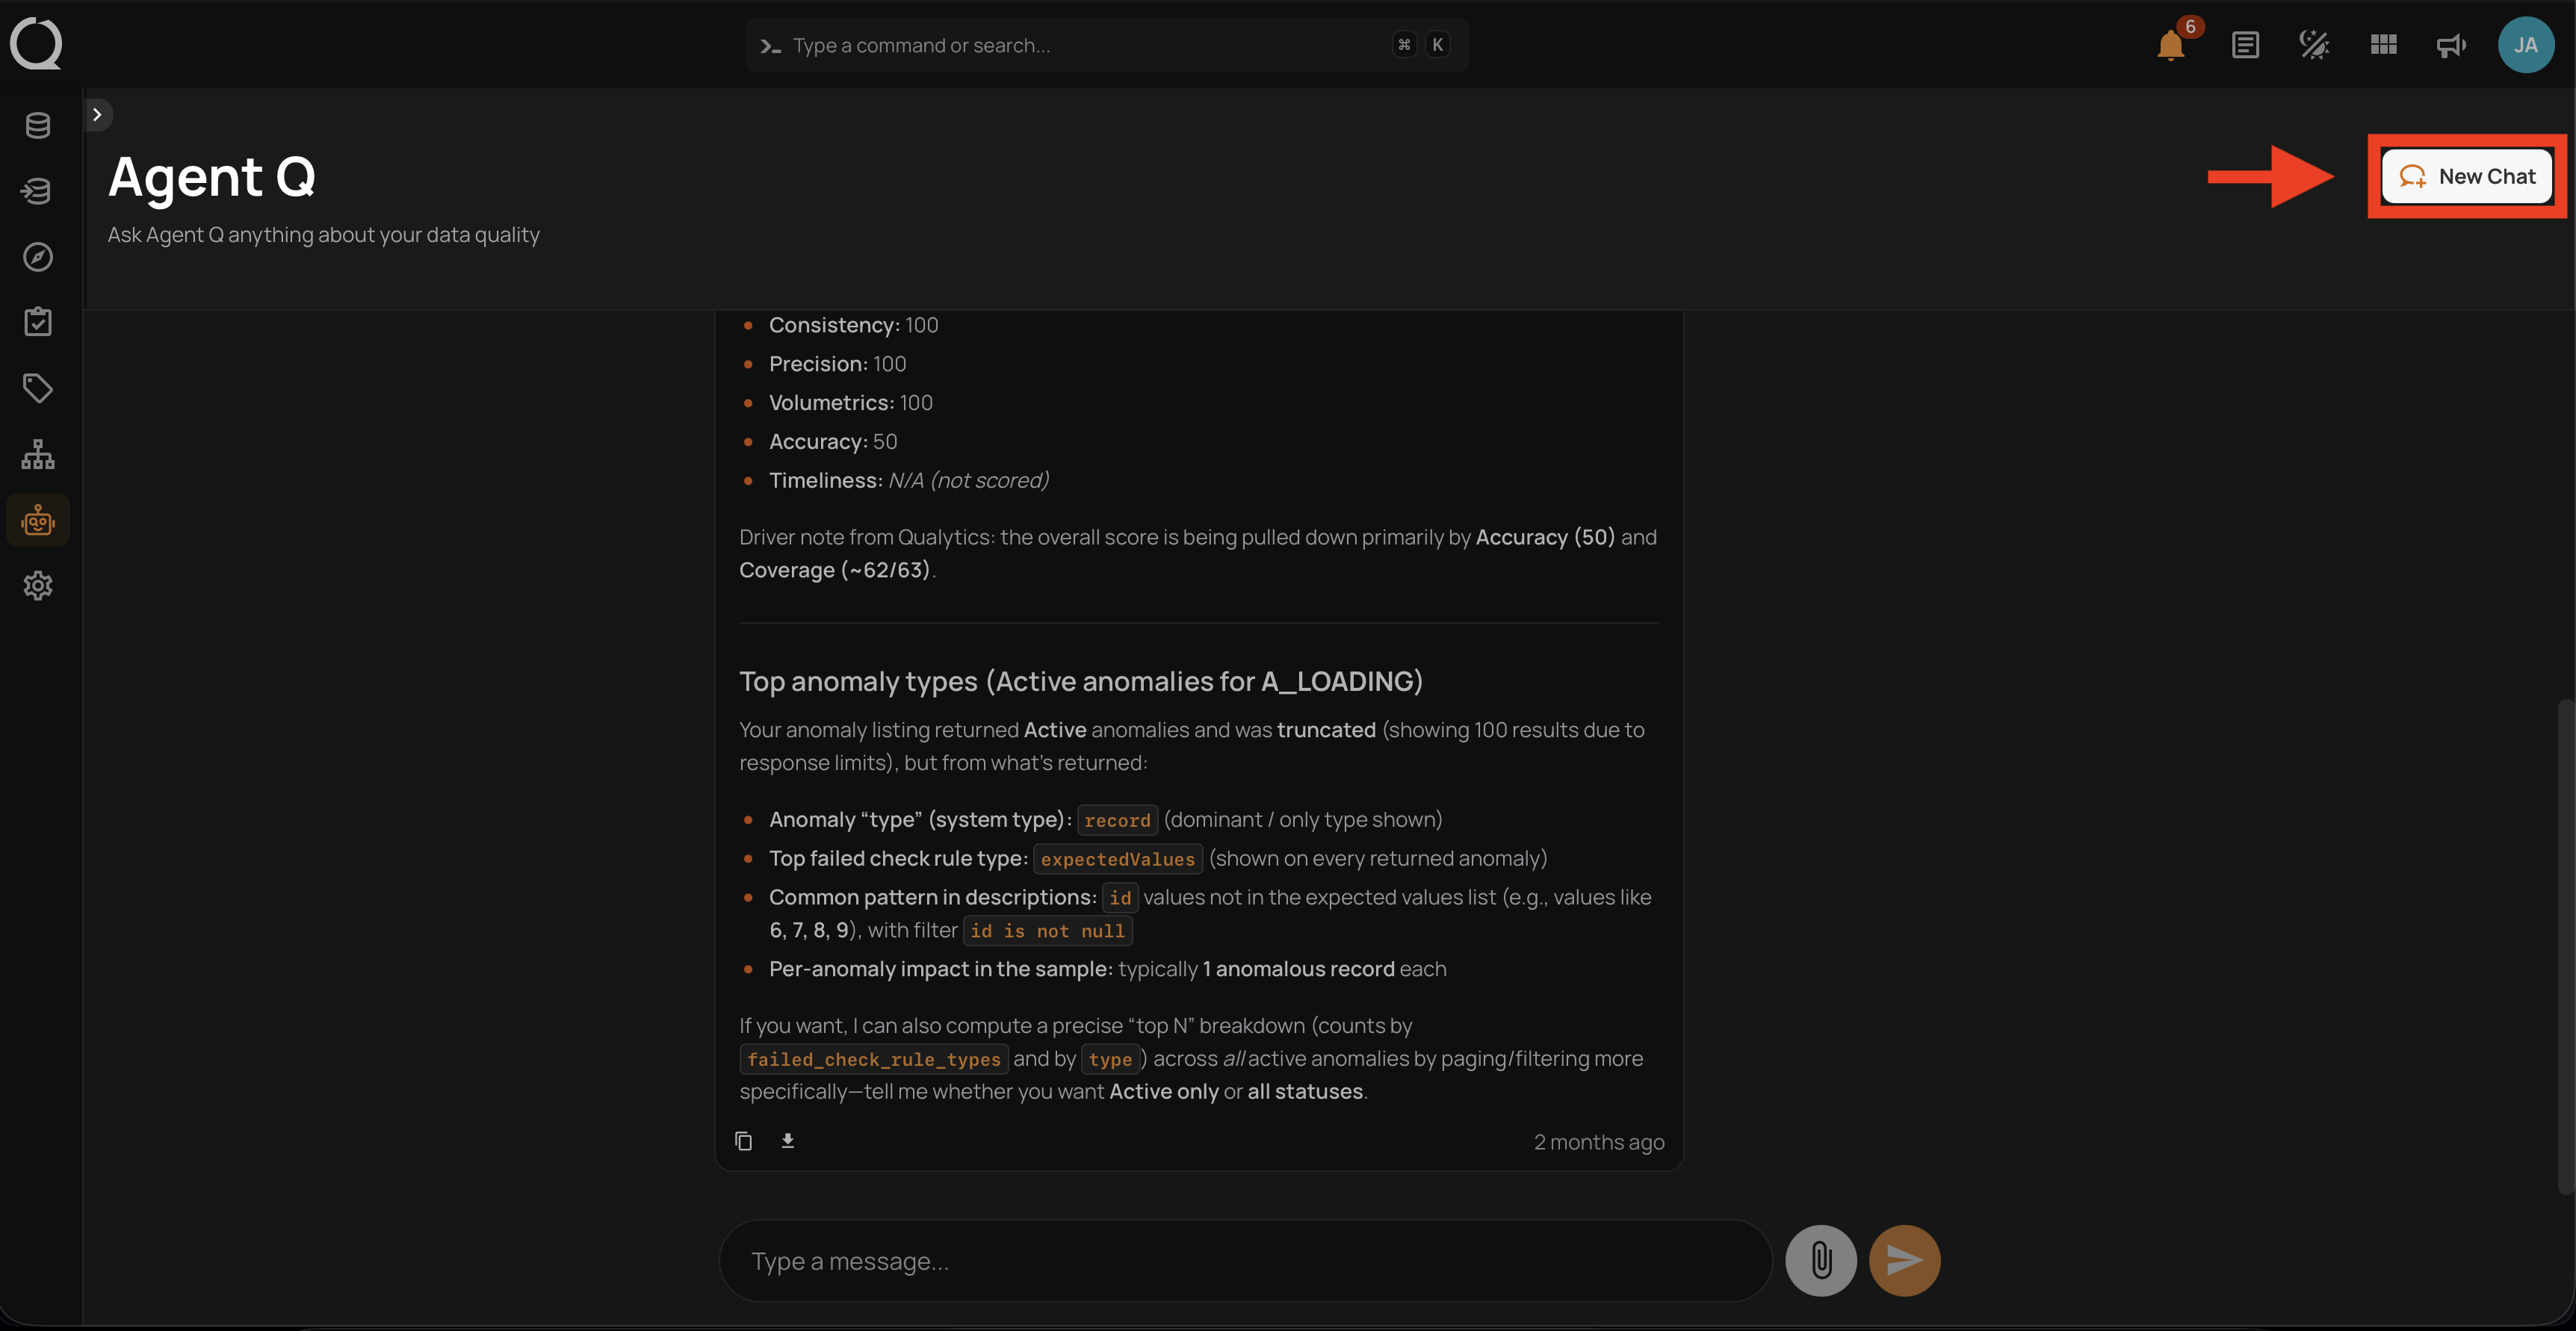
Task: Click the 'Agent Q' page title
Action: coord(211,177)
